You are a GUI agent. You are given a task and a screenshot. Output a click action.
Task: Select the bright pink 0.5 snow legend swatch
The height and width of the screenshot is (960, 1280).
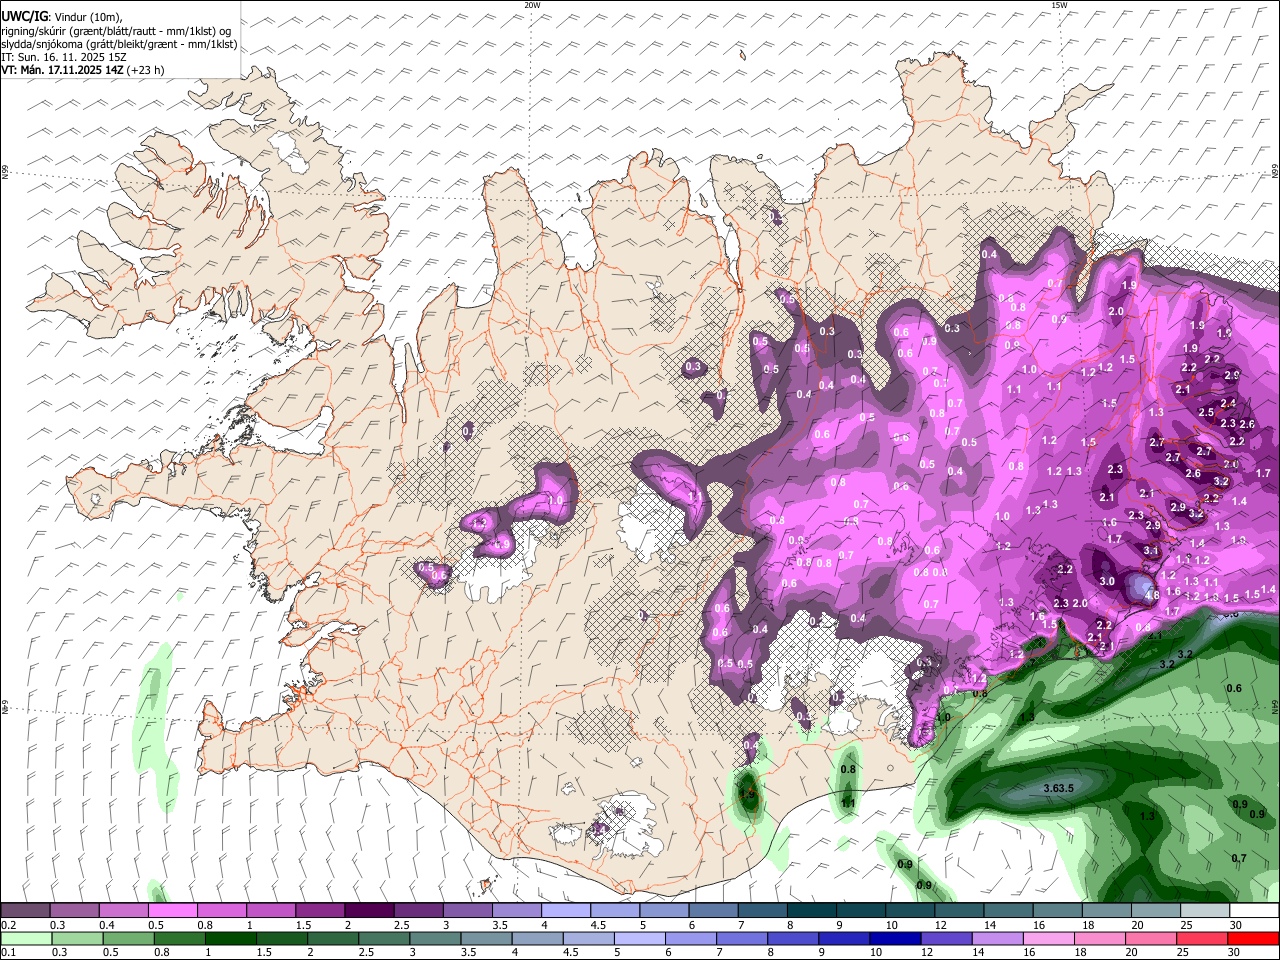pos(173,910)
